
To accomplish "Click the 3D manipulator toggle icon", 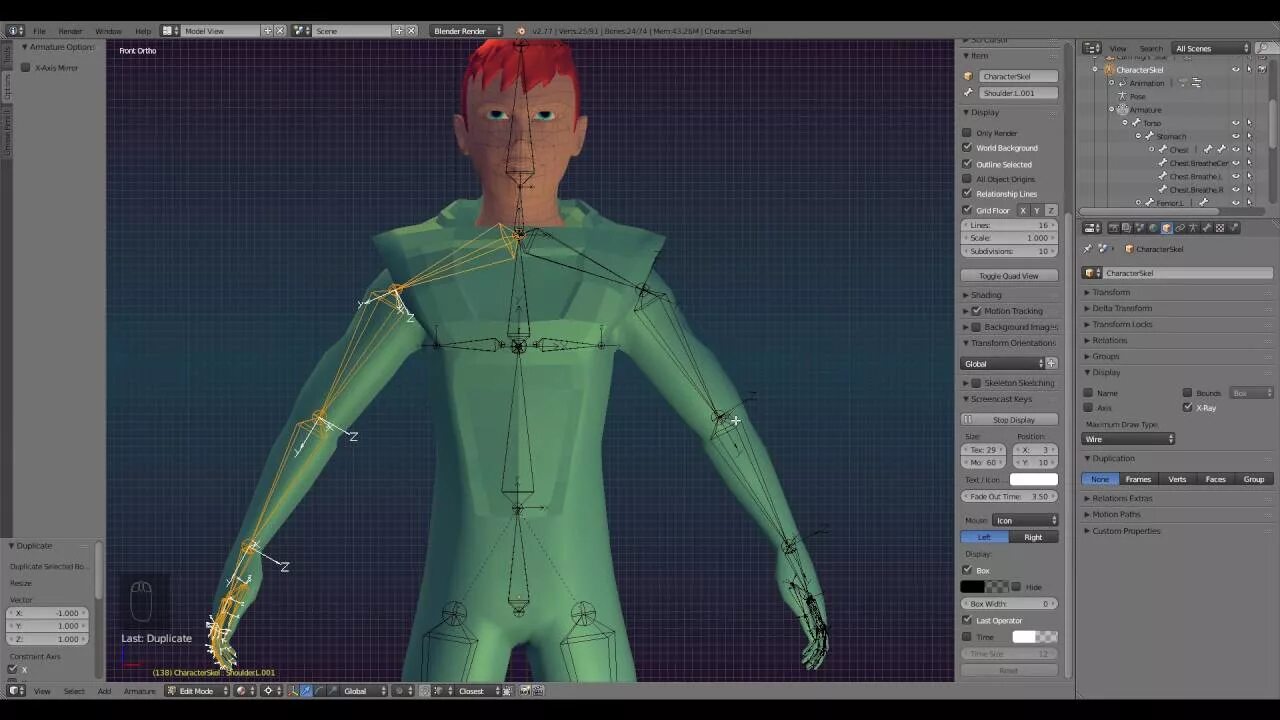I will [x=293, y=691].
